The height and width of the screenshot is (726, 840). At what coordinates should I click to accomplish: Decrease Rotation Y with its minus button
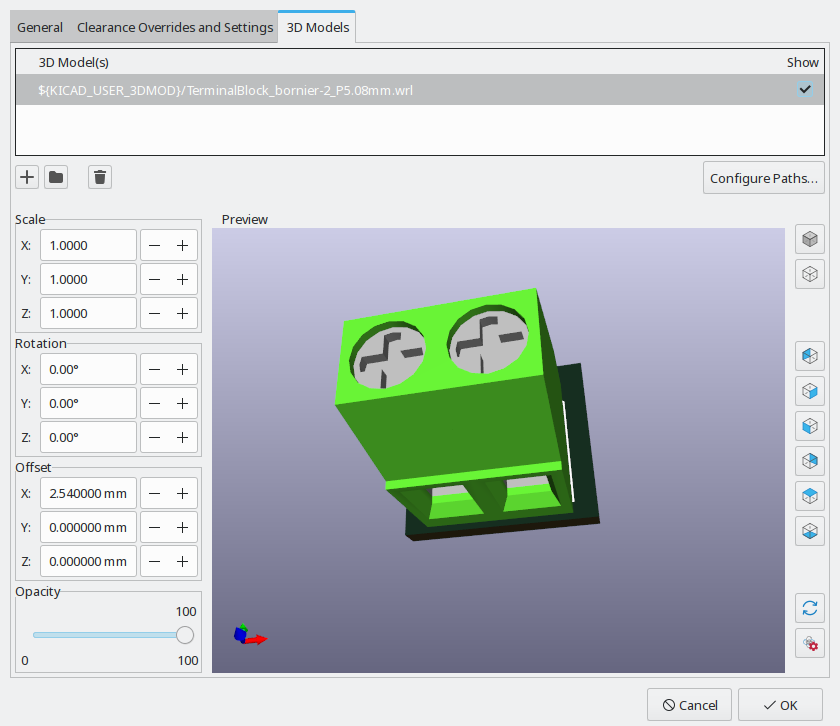[154, 403]
